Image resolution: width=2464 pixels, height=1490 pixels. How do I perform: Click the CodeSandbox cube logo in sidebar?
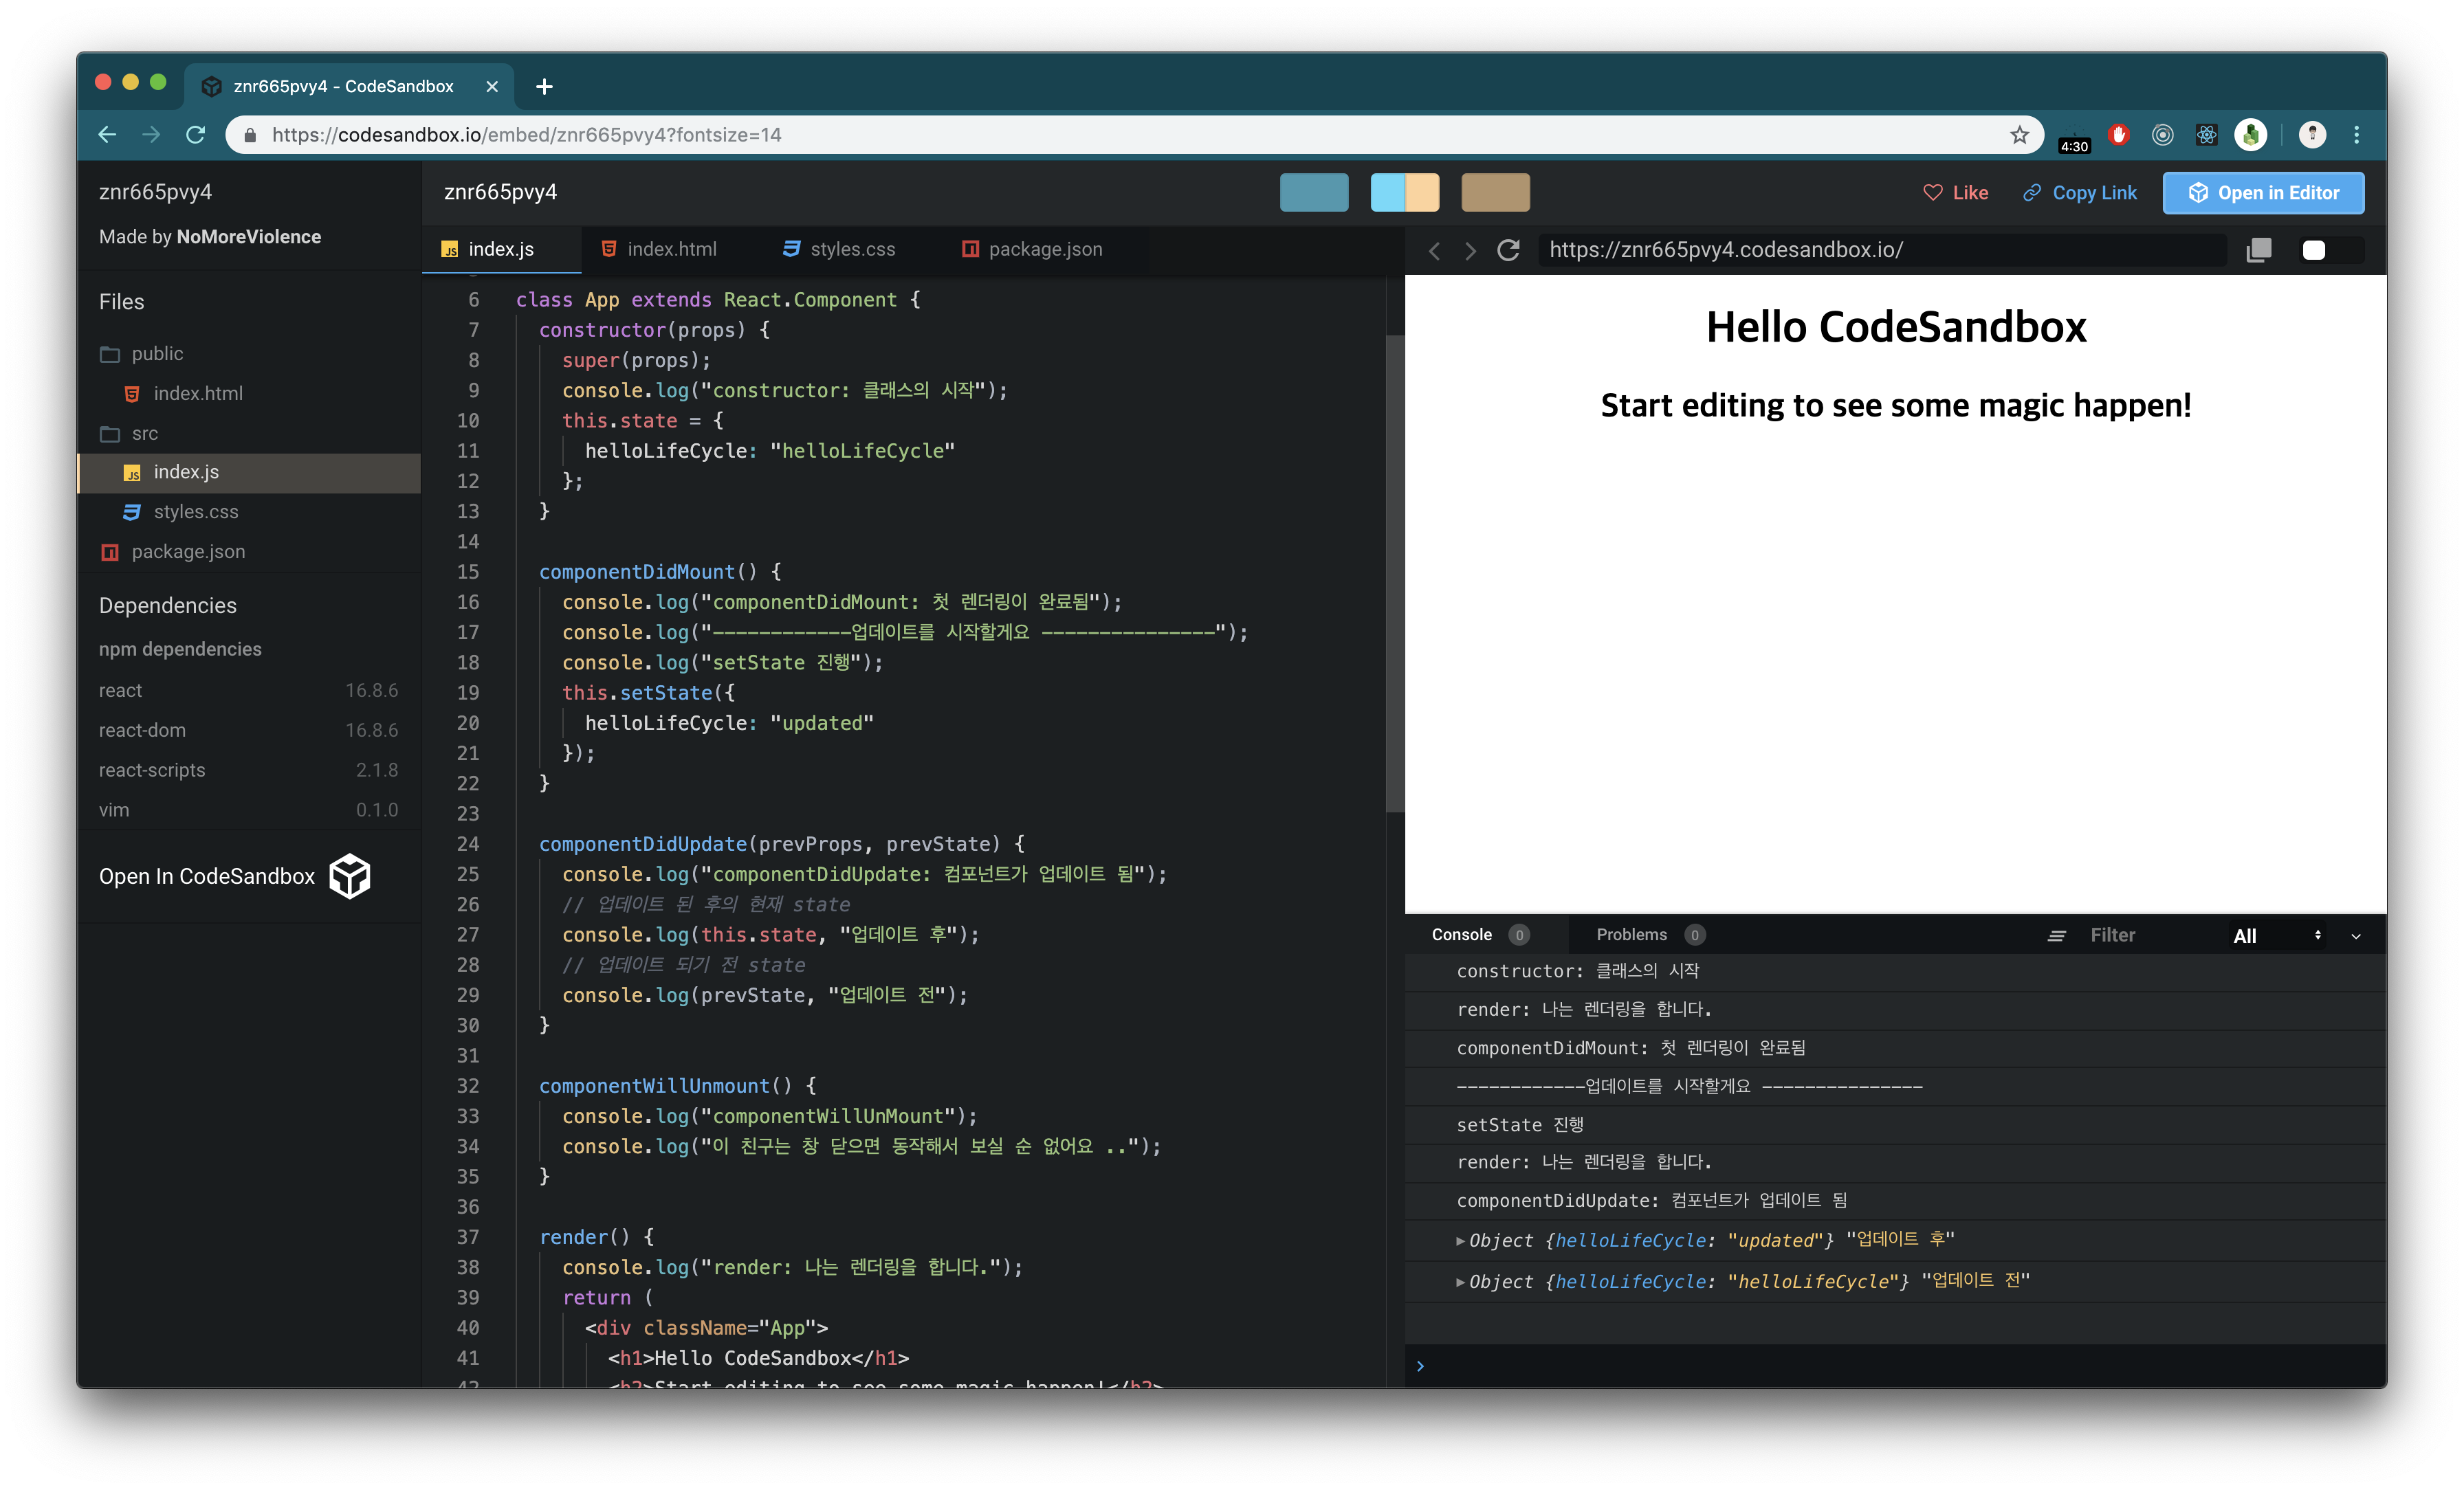(x=350, y=876)
